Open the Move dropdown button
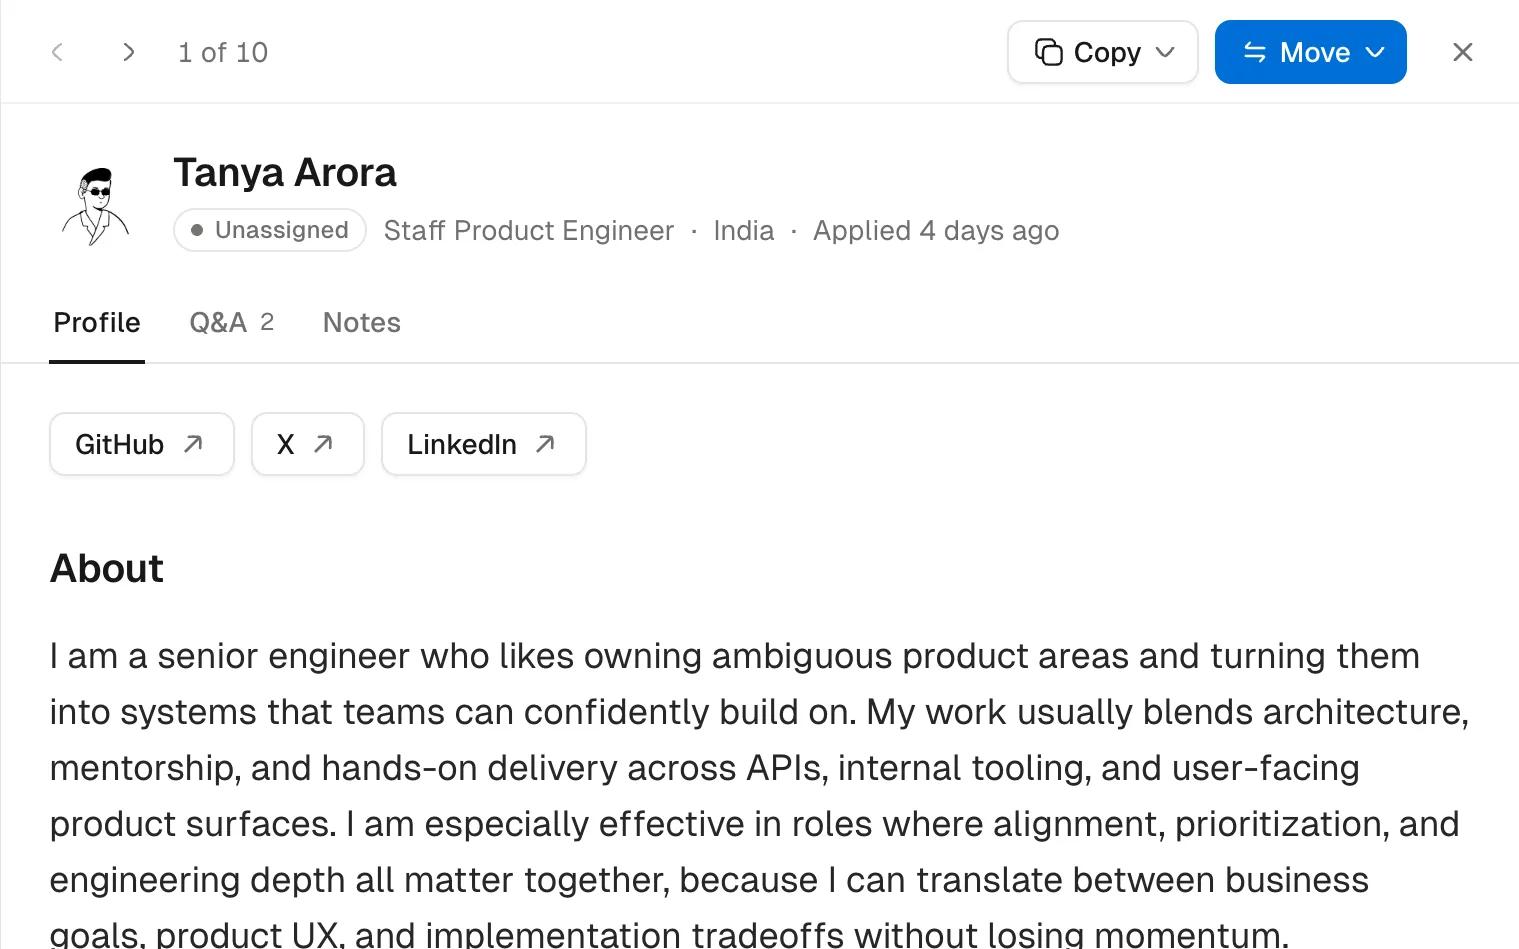 (x=1310, y=52)
